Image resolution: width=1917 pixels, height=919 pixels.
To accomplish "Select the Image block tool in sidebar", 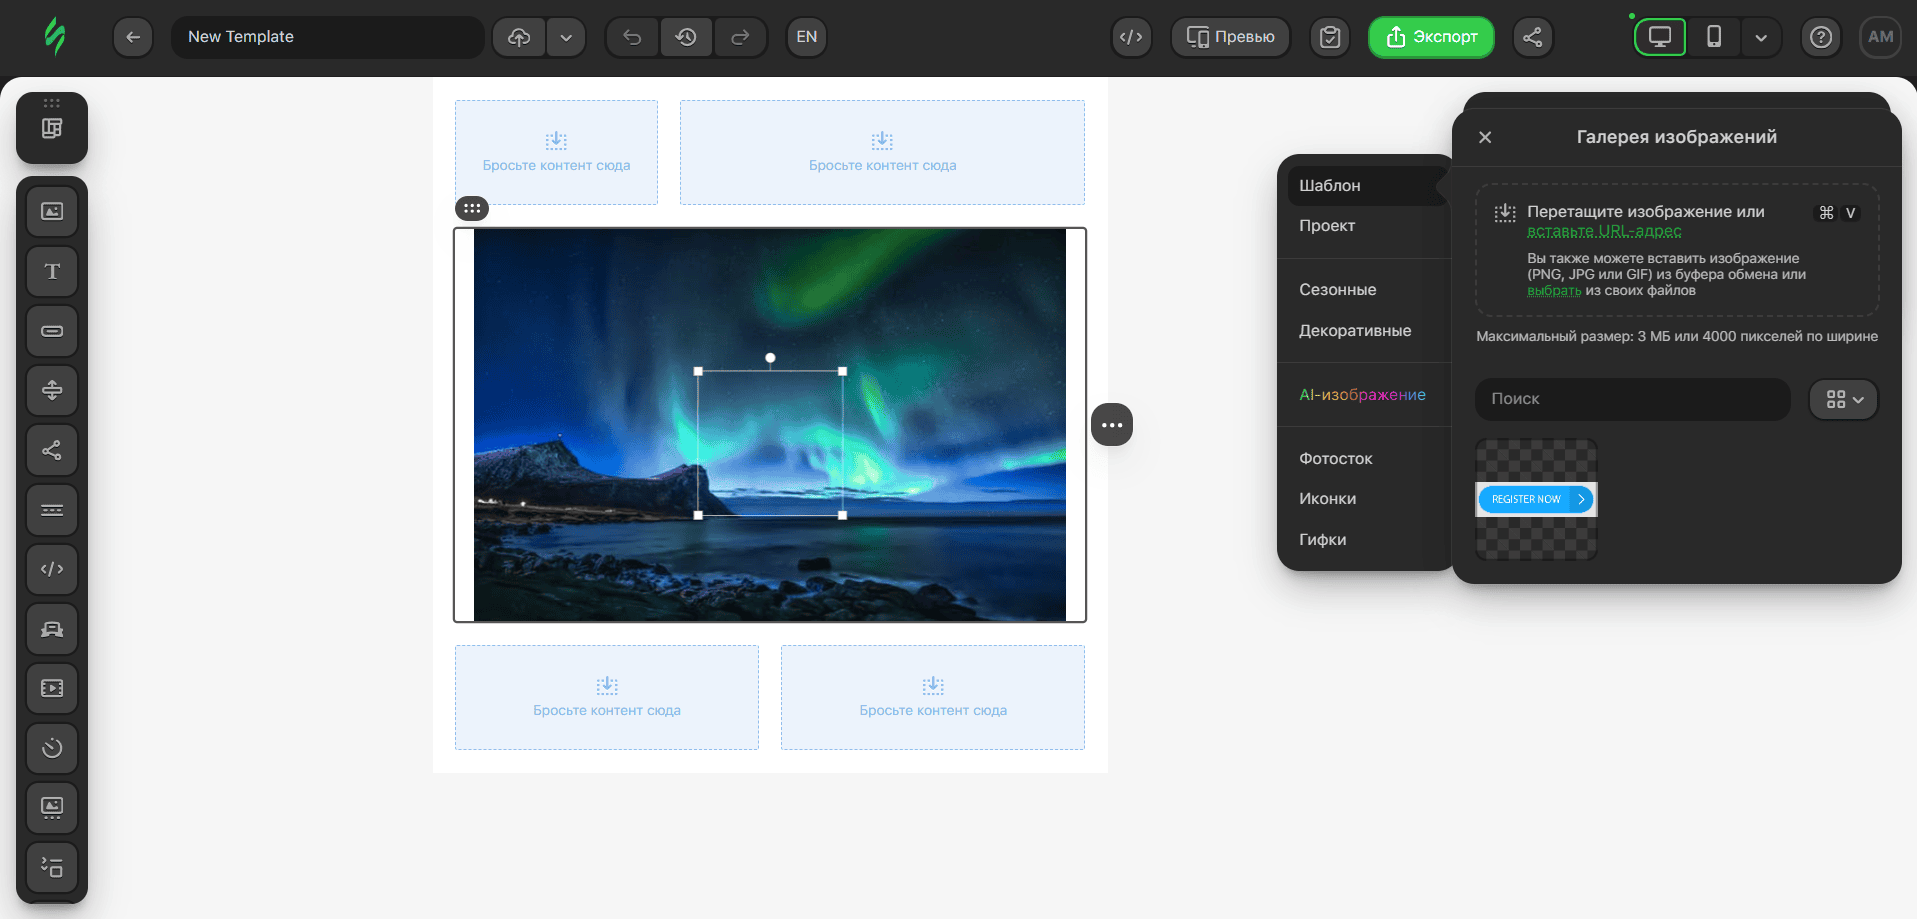I will point(52,212).
